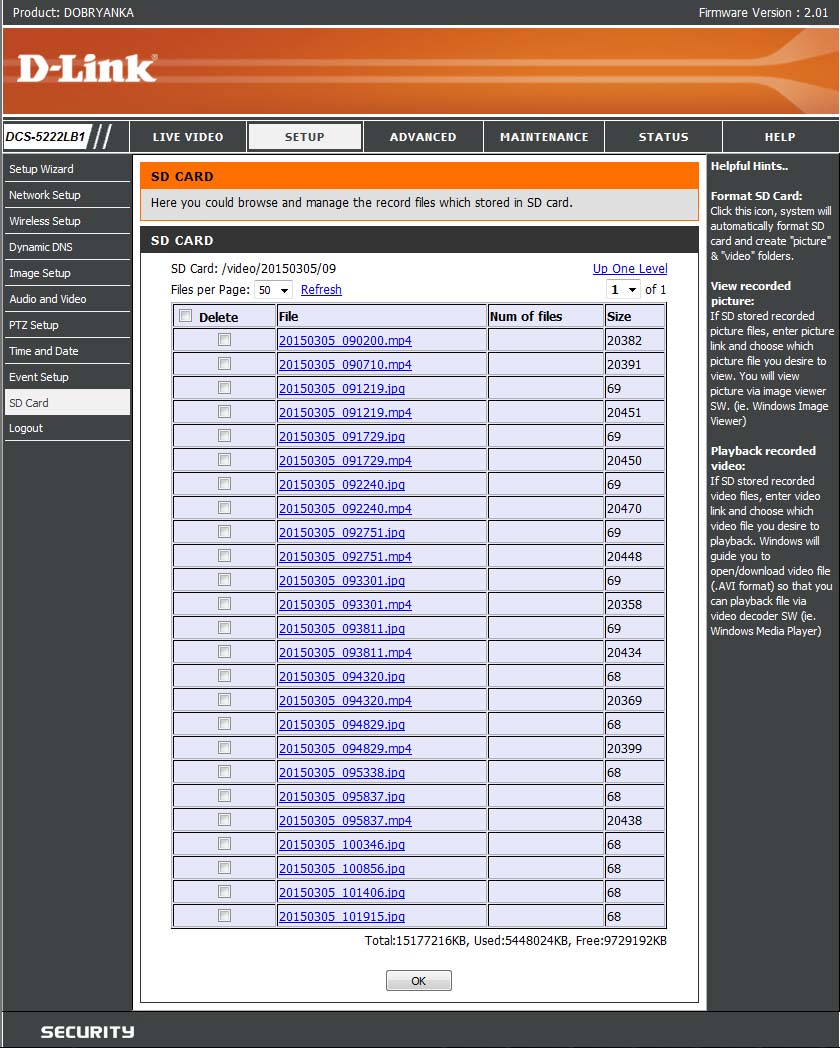Click the Refresh link
840x1048 pixels.
coord(321,290)
